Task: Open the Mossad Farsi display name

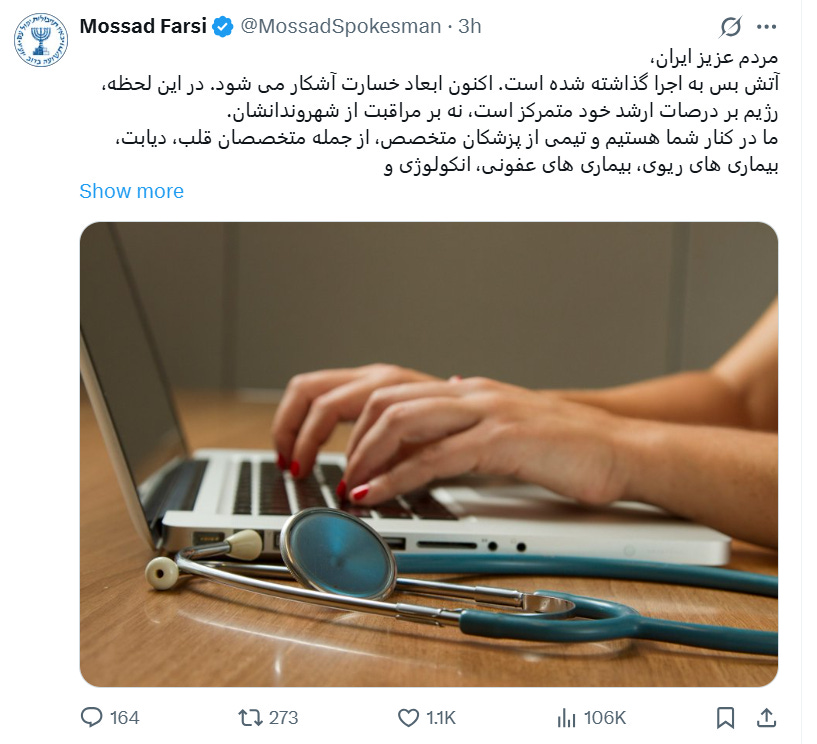Action: coord(143,26)
